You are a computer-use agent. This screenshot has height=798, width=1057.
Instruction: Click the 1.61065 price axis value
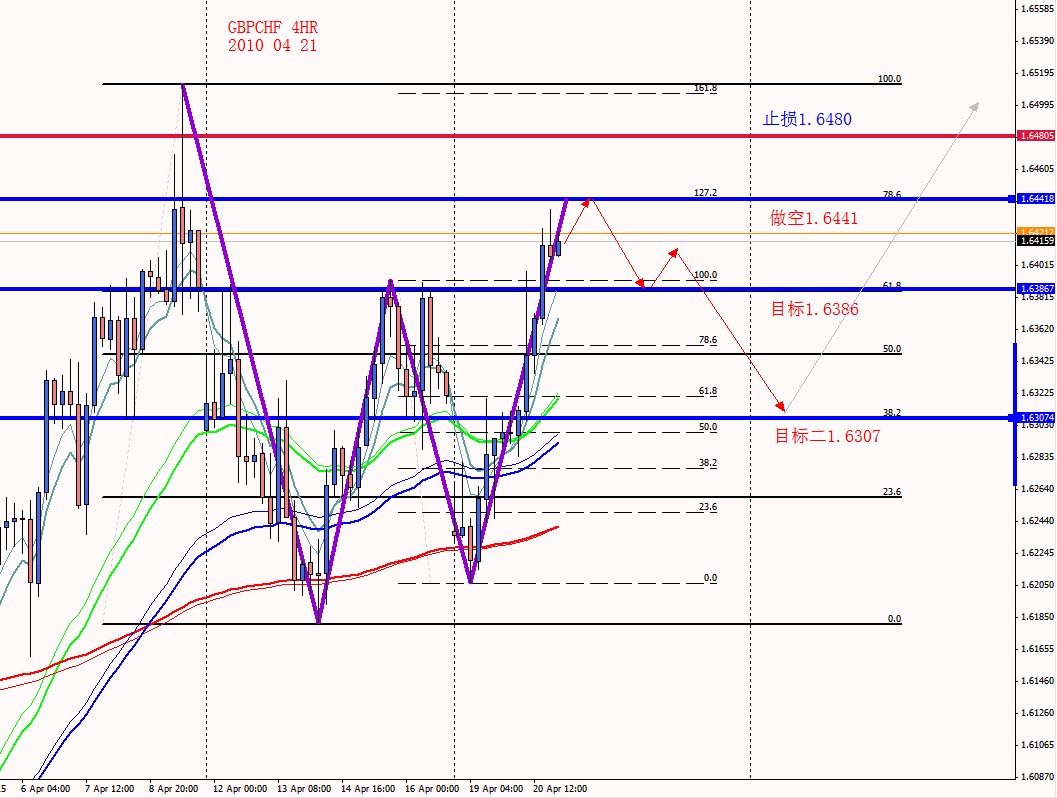(x=1037, y=745)
